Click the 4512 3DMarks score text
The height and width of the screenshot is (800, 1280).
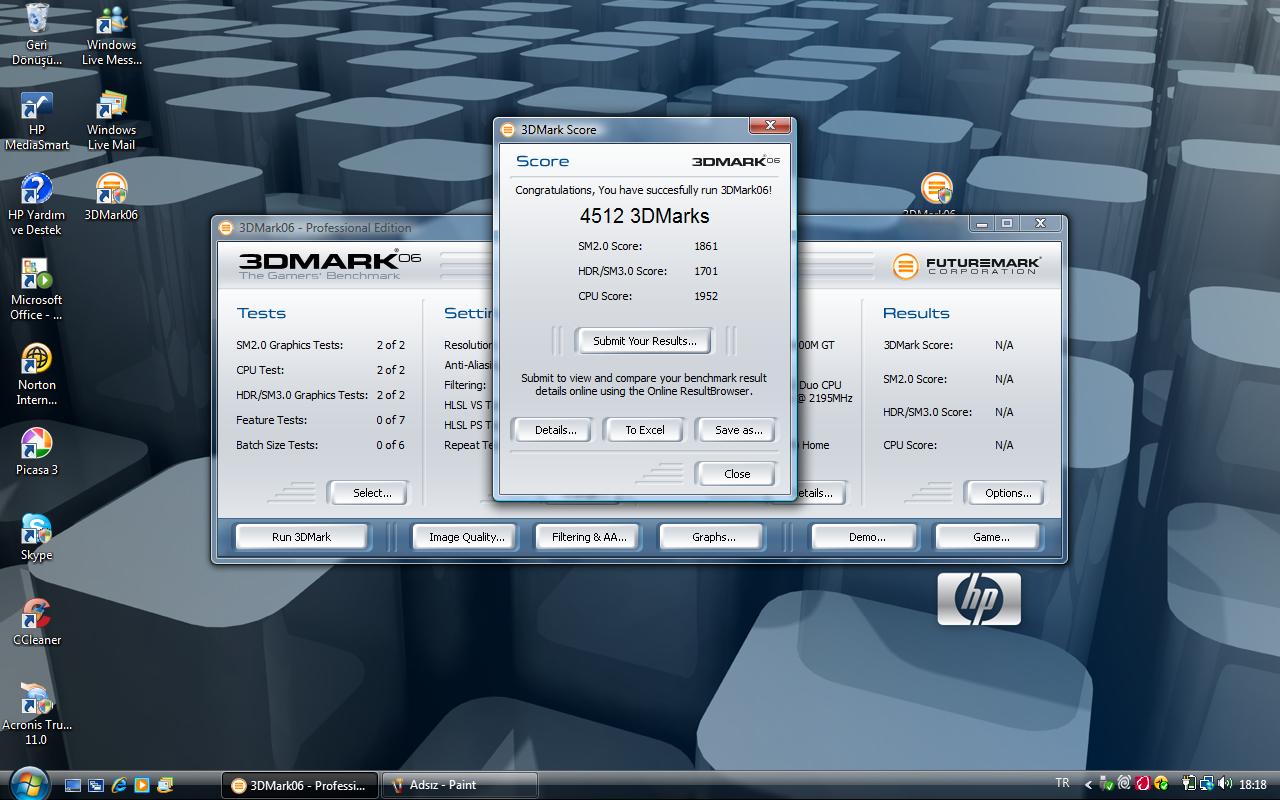[644, 216]
